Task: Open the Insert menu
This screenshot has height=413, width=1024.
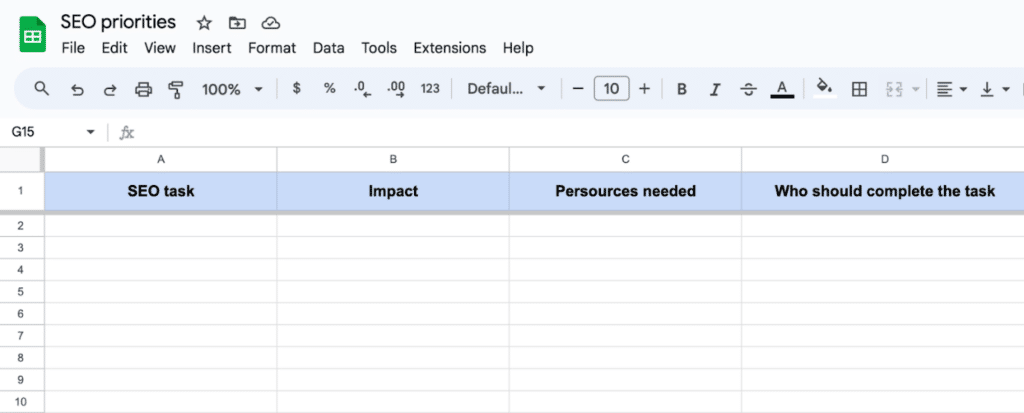Action: point(212,48)
